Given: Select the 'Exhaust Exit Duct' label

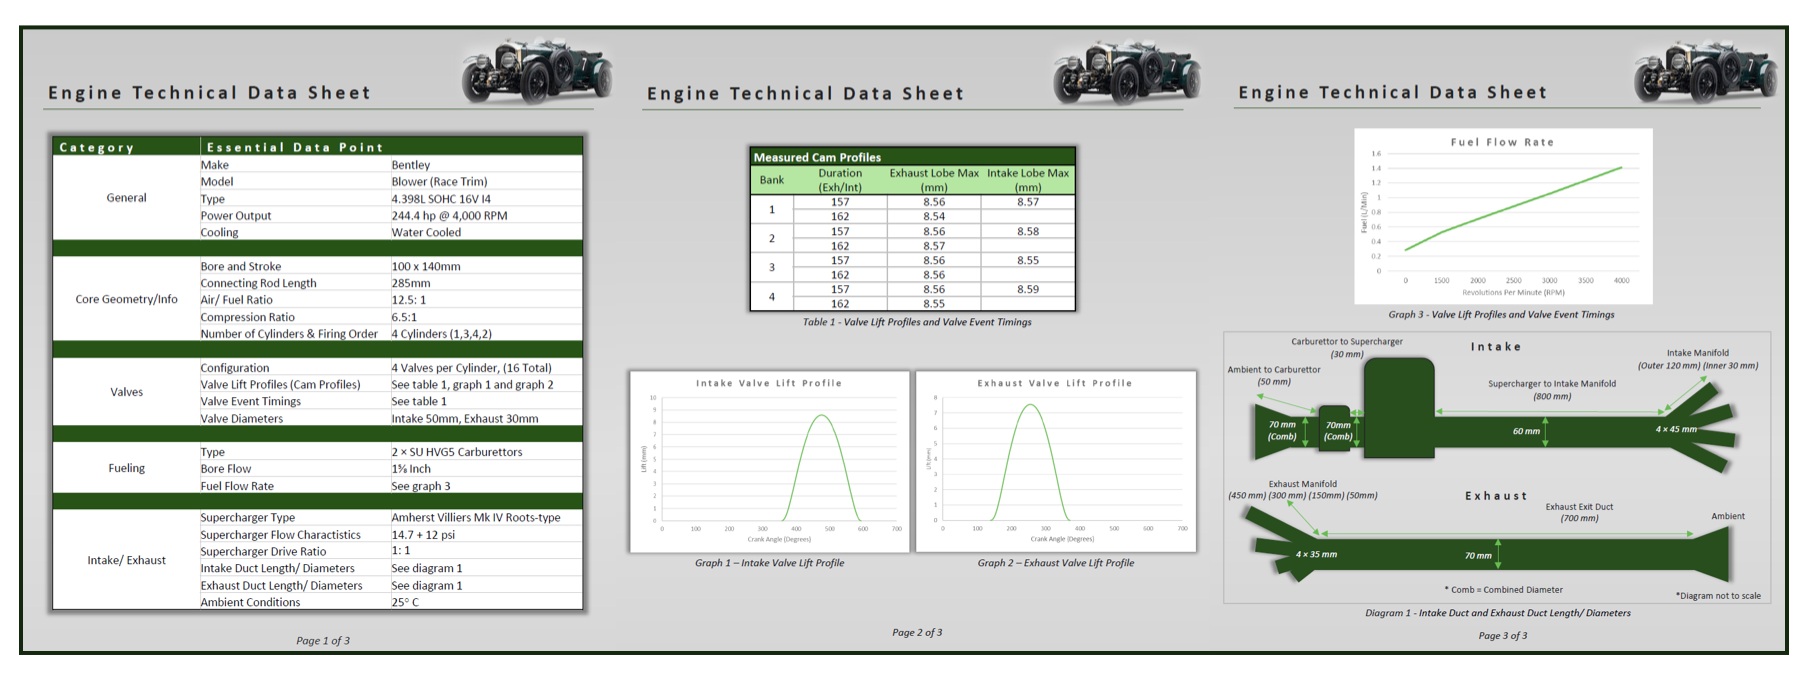Looking at the screenshot, I should (1579, 507).
